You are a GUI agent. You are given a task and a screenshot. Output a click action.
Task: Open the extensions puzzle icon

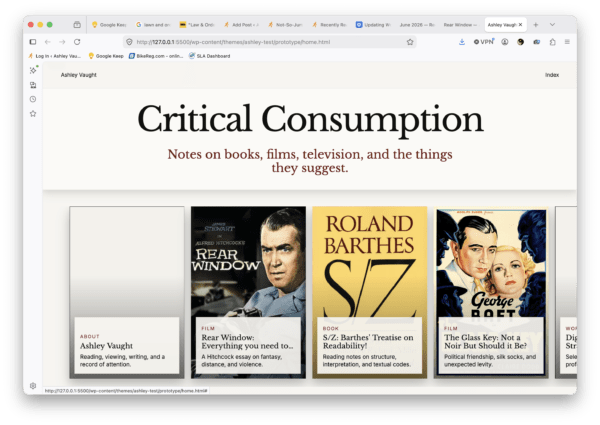click(x=553, y=42)
